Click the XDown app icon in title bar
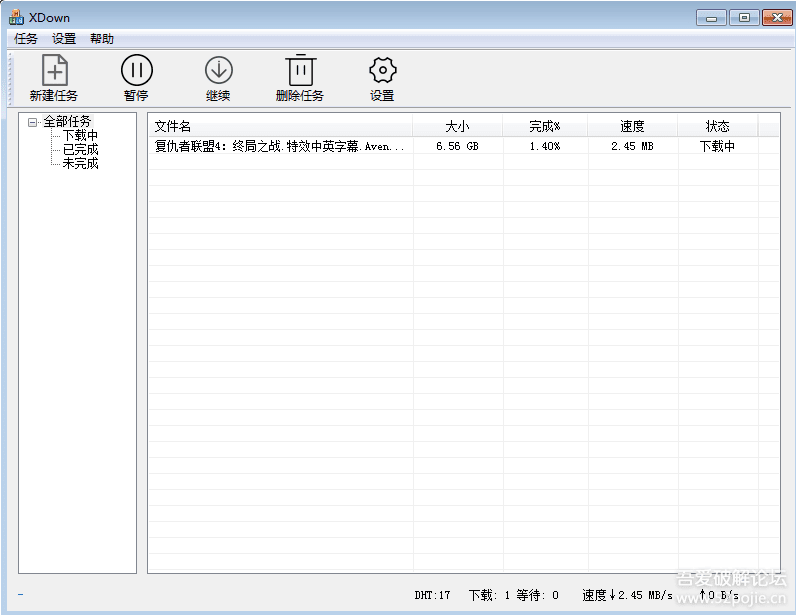Viewport: 796px width, 615px height. (x=16, y=17)
